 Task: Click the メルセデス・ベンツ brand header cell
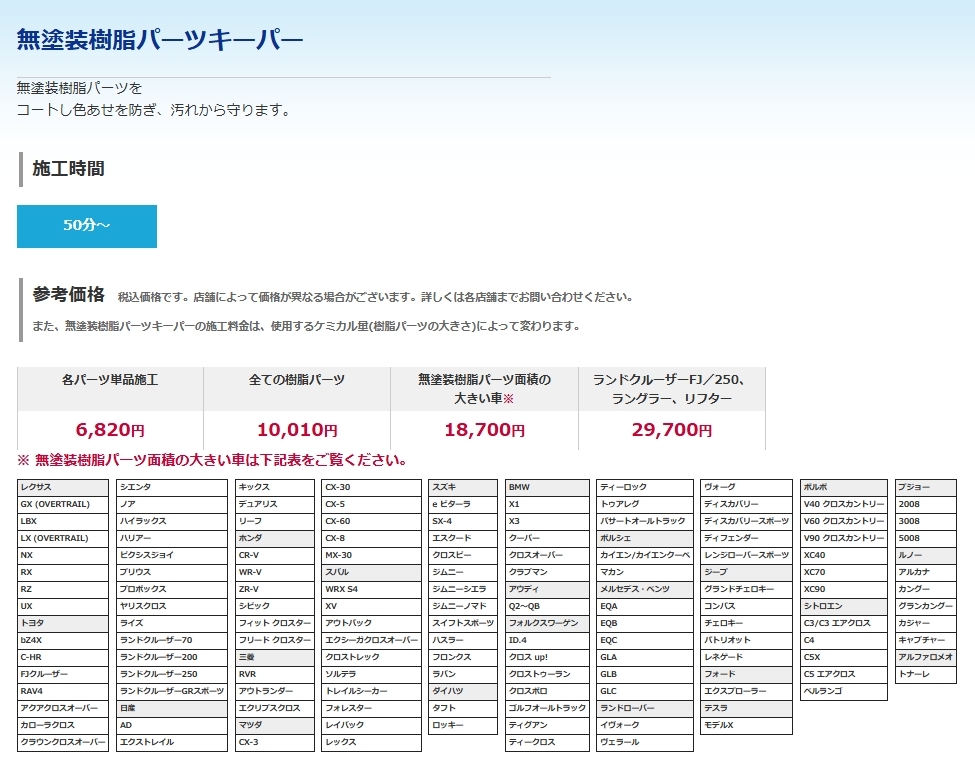(645, 589)
